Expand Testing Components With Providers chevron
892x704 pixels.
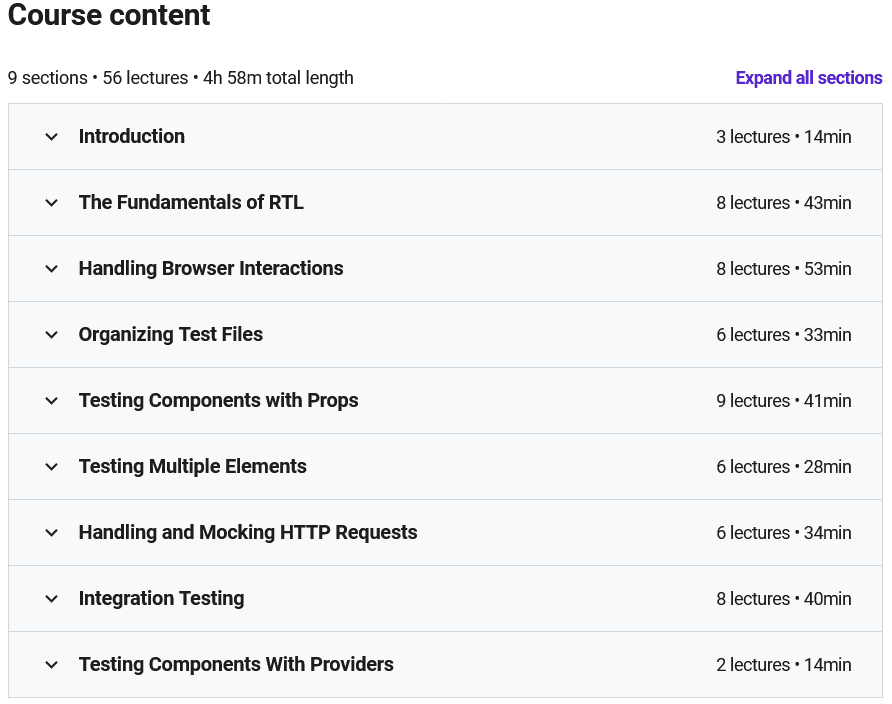pyautogui.click(x=51, y=665)
